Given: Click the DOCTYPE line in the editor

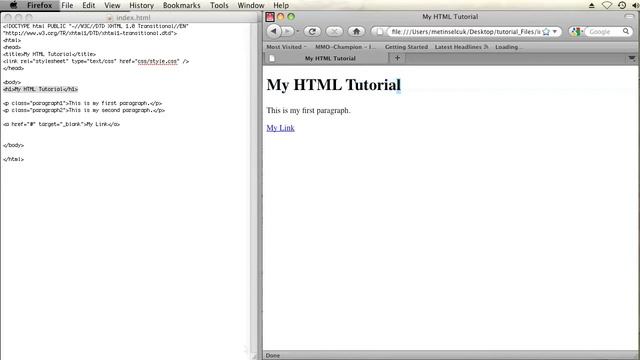Looking at the screenshot, I should coord(96,26).
